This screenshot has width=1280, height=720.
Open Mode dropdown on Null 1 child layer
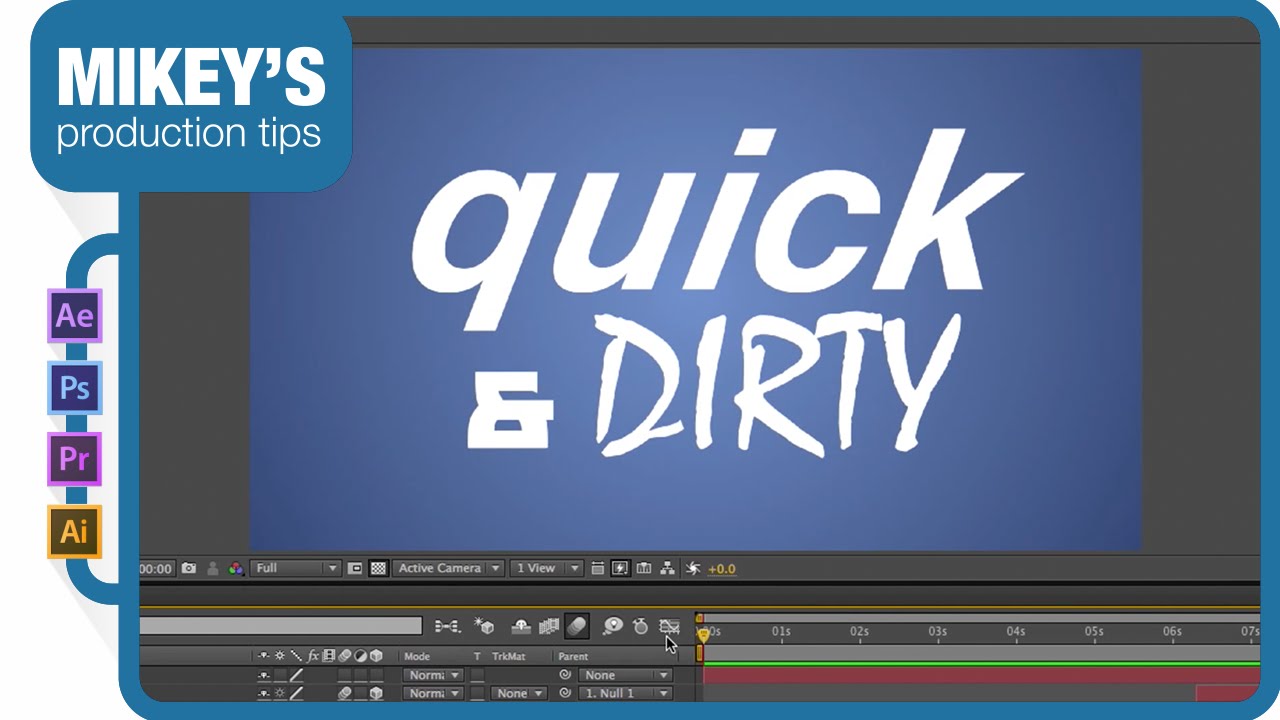[x=434, y=693]
